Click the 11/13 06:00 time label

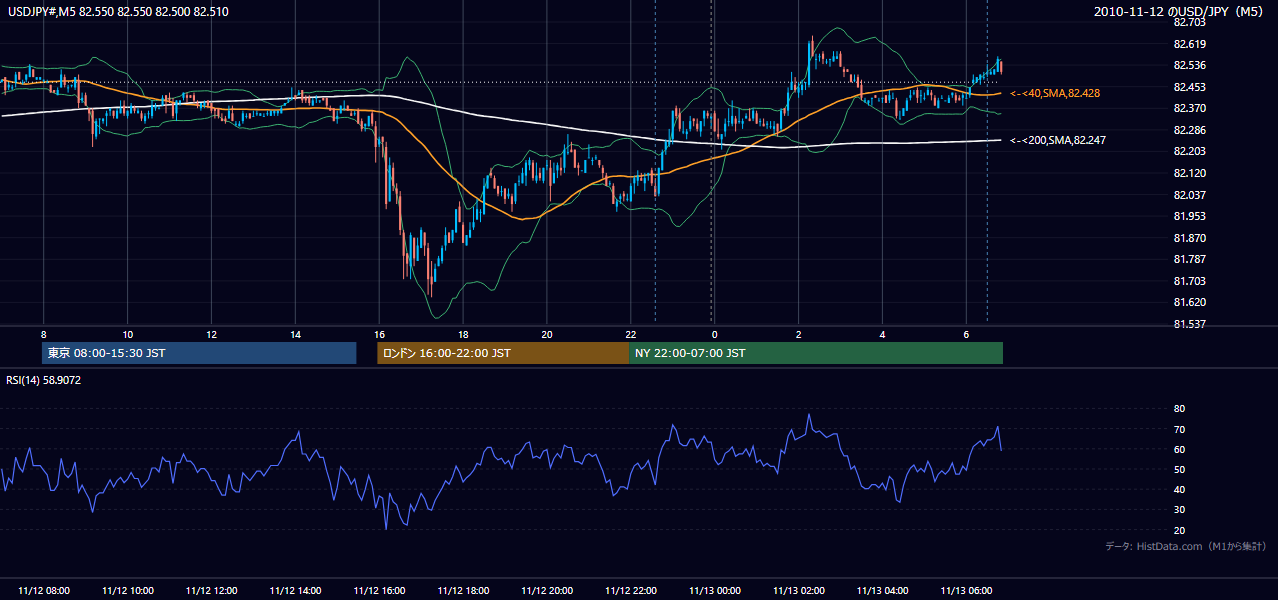tap(967, 591)
